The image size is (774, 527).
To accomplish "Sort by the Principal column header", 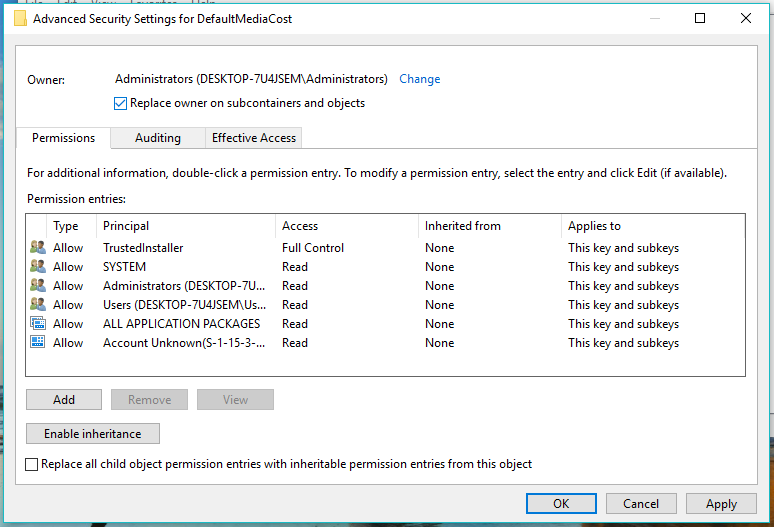I will (x=185, y=226).
